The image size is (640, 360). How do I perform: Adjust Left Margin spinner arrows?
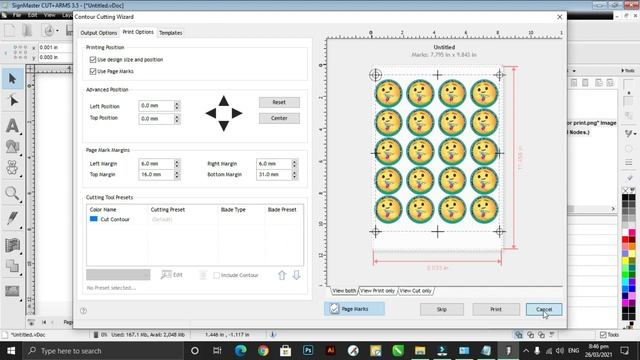(x=177, y=163)
